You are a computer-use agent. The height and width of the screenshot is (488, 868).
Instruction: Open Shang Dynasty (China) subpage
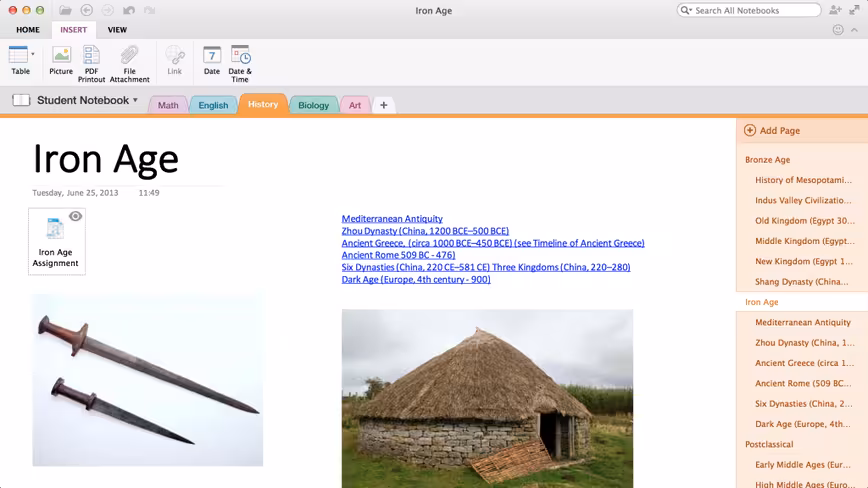tap(802, 282)
